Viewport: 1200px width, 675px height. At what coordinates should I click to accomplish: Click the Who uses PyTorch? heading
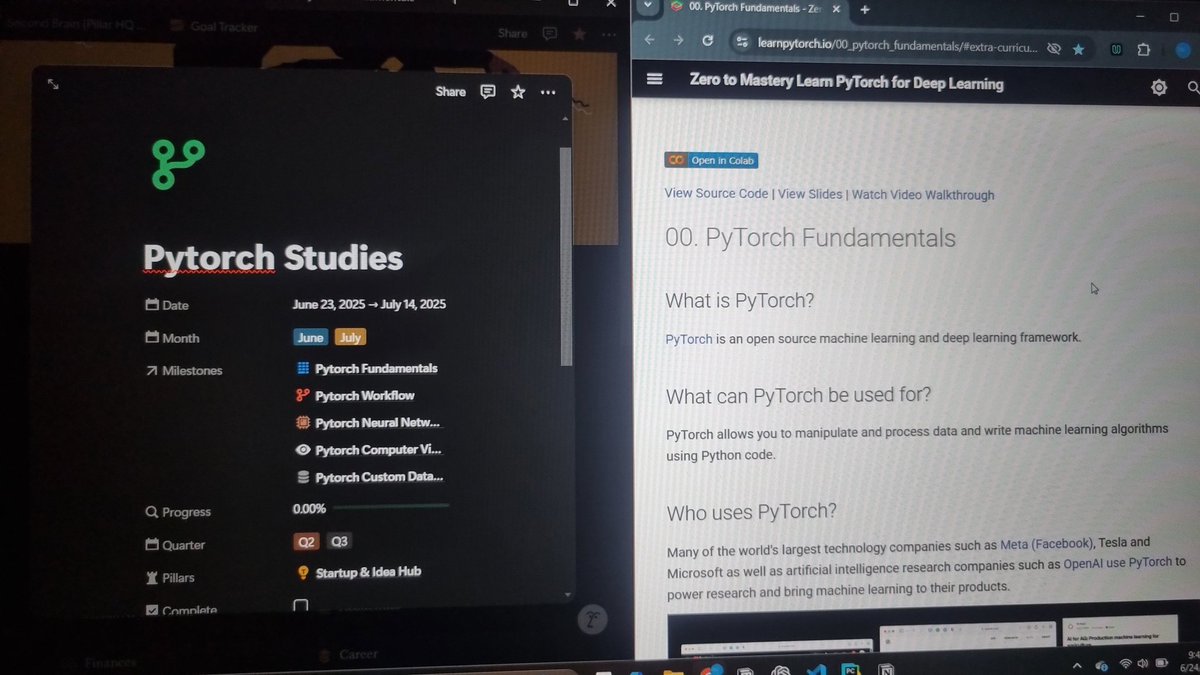pos(751,513)
